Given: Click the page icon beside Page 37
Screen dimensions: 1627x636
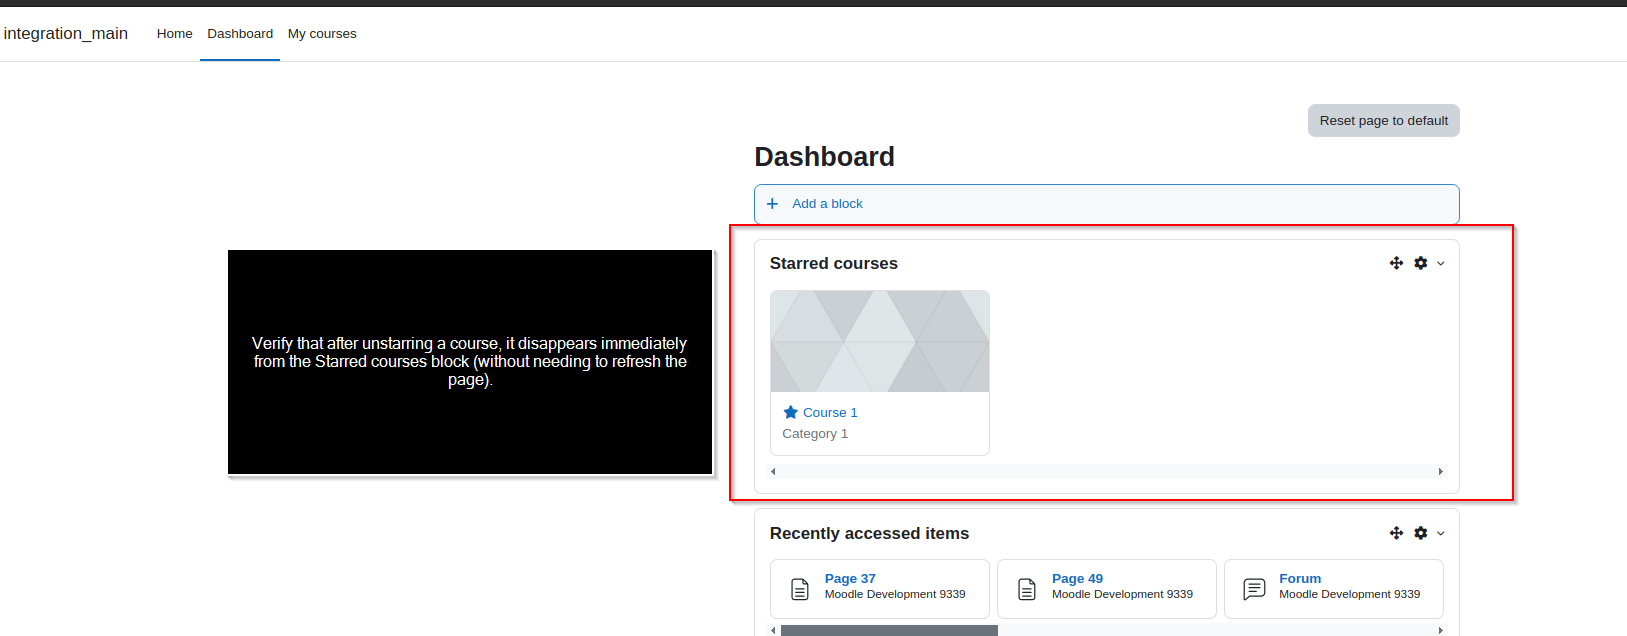Looking at the screenshot, I should (800, 589).
